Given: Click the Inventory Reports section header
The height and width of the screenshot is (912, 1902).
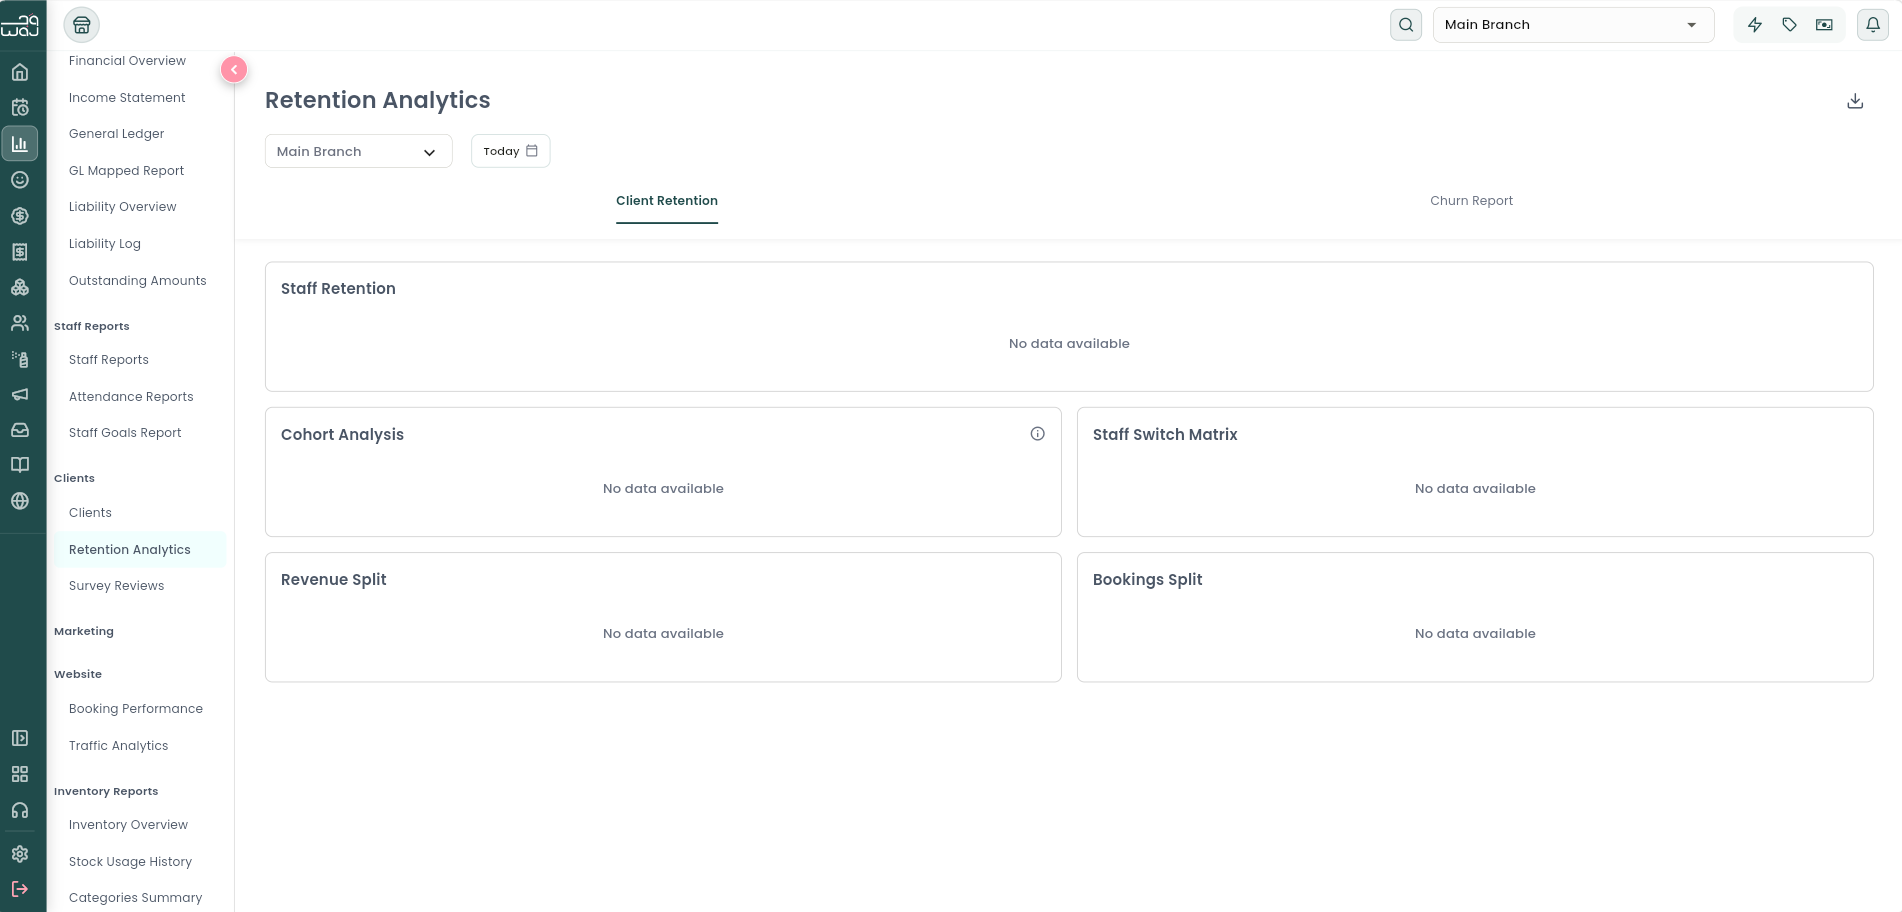Looking at the screenshot, I should [106, 791].
